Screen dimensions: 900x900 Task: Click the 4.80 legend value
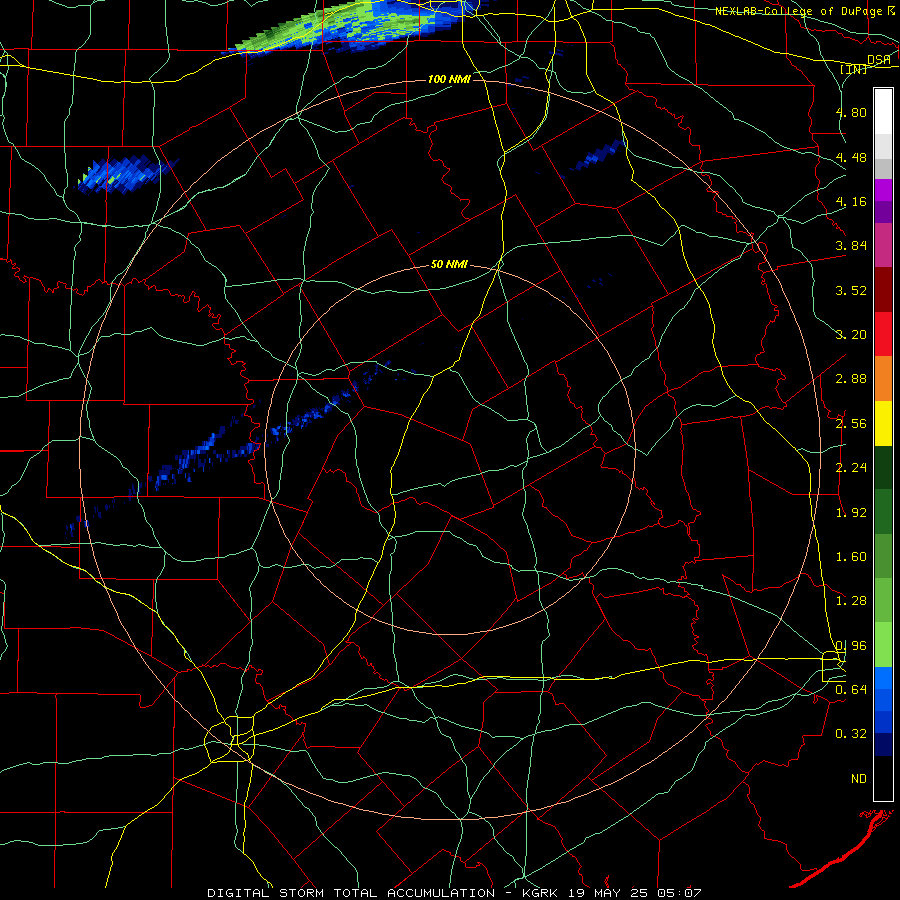point(851,112)
